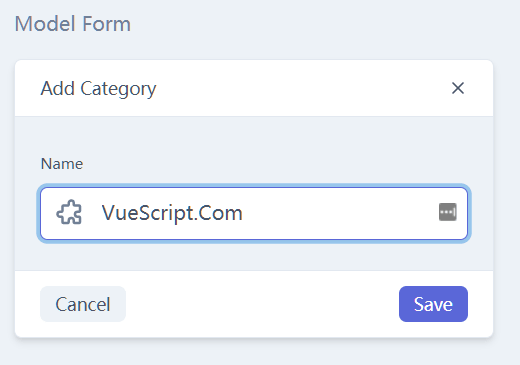Dismiss the dialog using the Cancel button
This screenshot has height=365, width=520.
click(83, 304)
